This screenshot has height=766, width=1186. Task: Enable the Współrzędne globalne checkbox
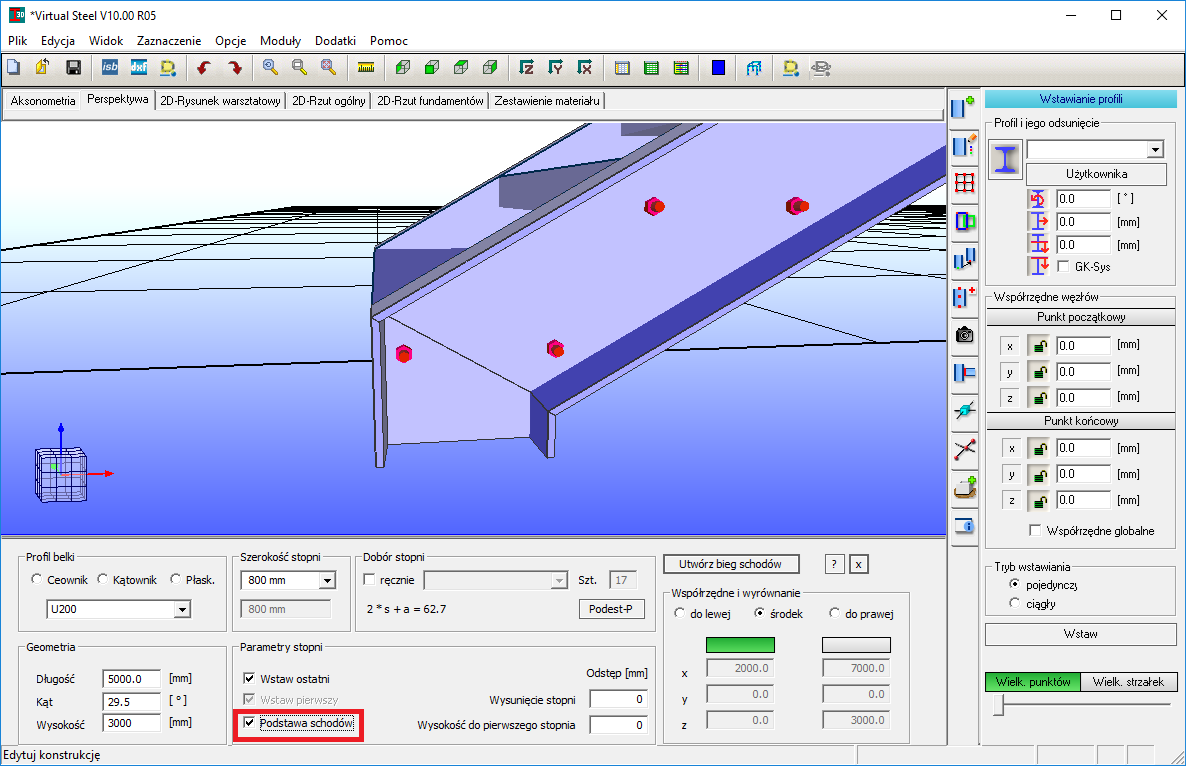click(x=1036, y=531)
